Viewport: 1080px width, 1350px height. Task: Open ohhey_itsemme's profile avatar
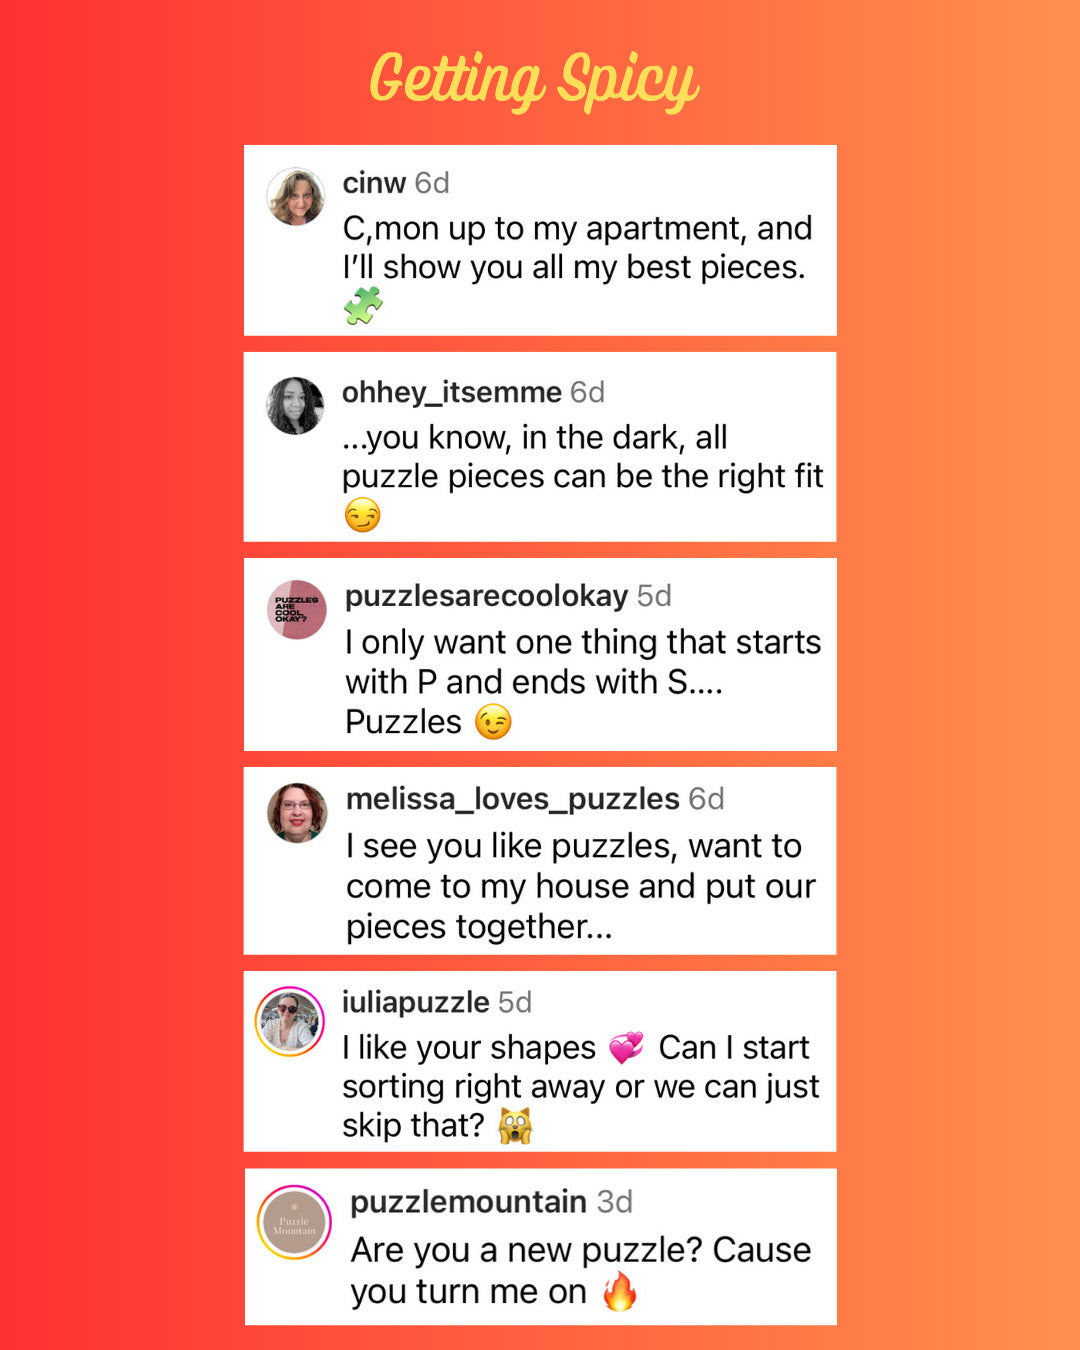tap(295, 406)
